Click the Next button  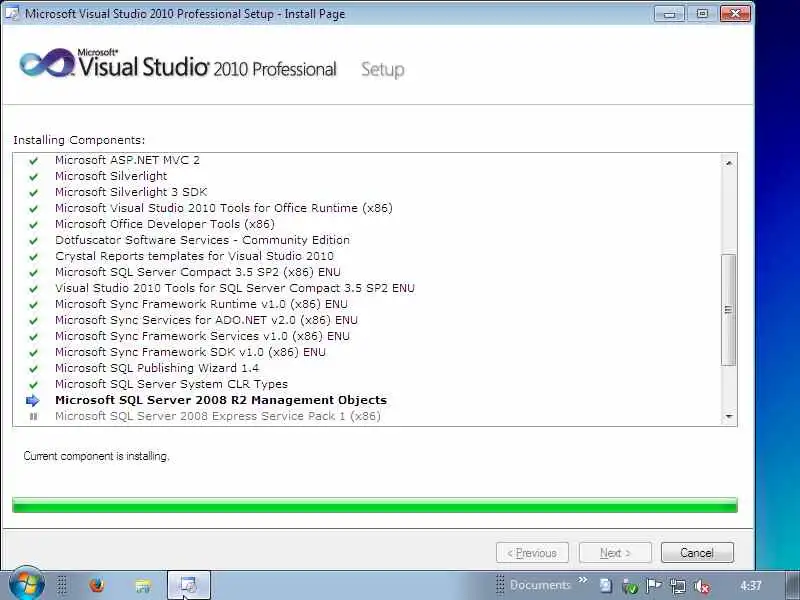[615, 553]
